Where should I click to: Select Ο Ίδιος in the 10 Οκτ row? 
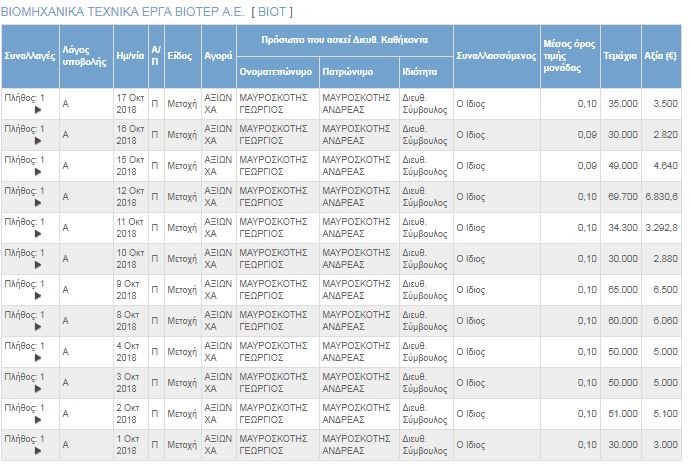coord(471,259)
